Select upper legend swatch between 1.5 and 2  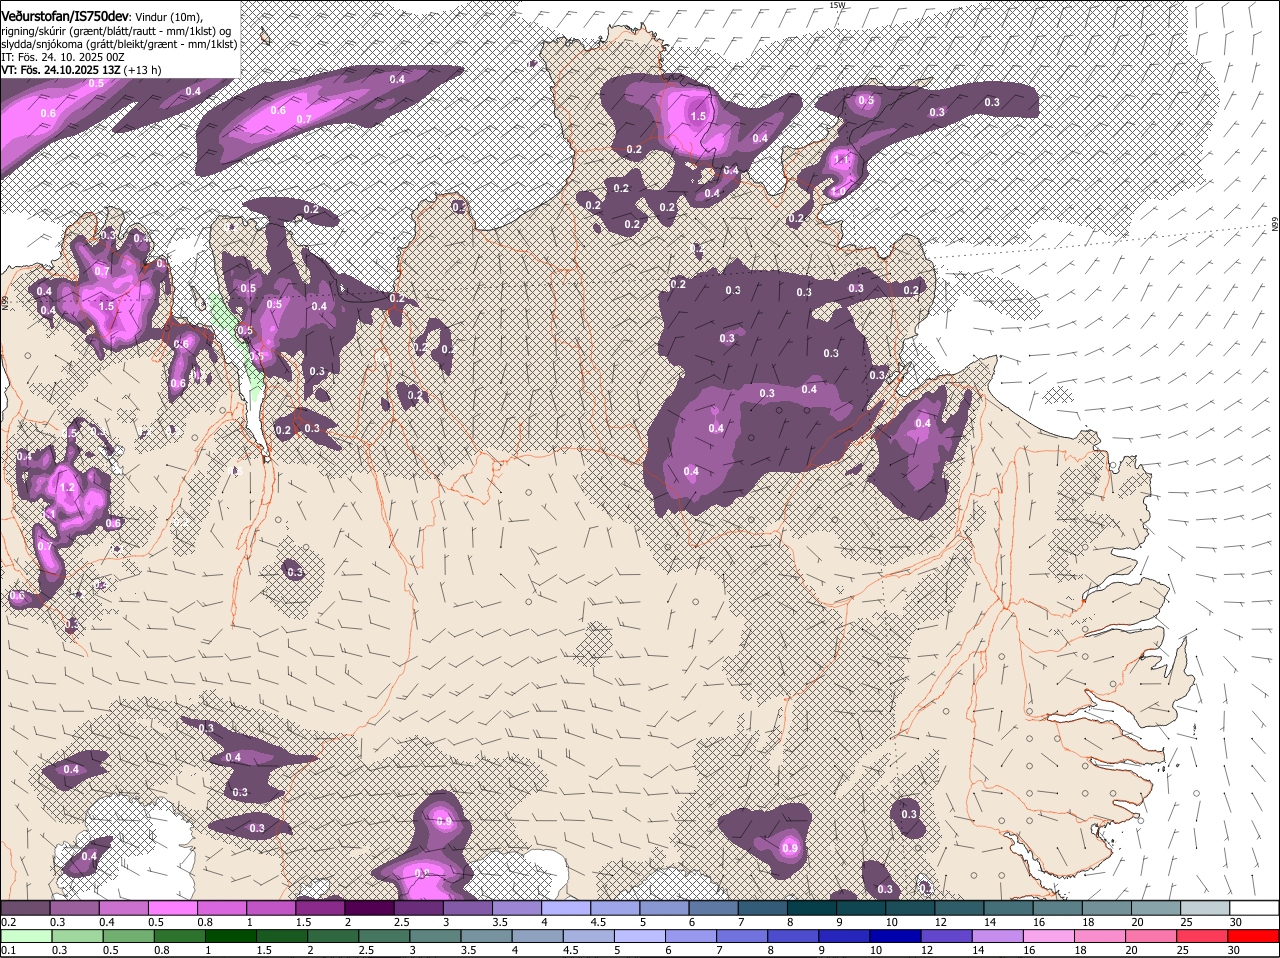coord(320,907)
